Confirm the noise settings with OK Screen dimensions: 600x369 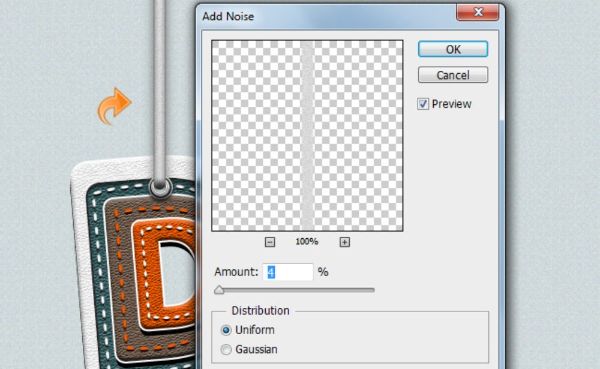pyautogui.click(x=453, y=49)
